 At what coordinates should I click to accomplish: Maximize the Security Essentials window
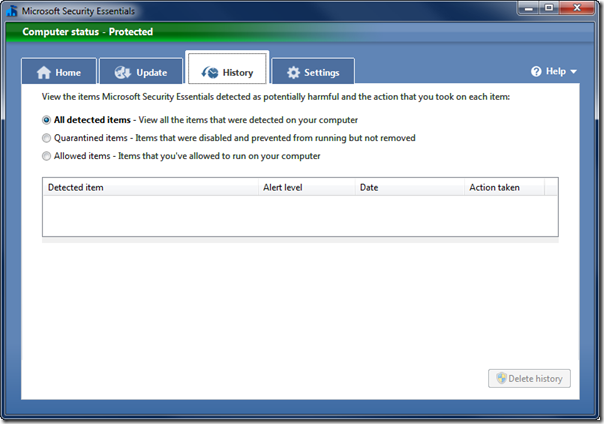[549, 8]
